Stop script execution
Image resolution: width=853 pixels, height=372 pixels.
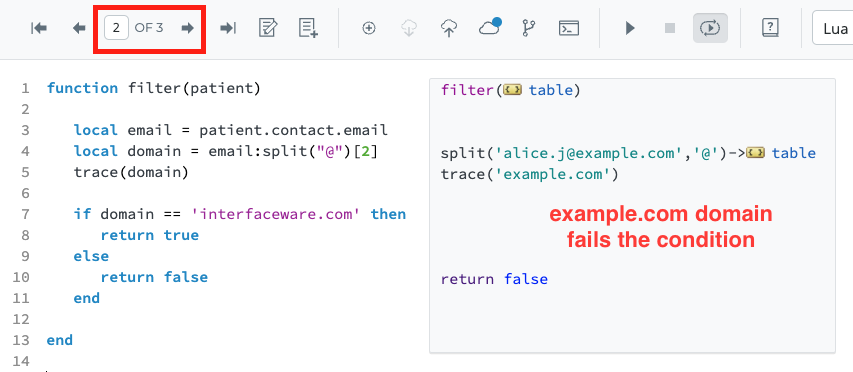[x=670, y=28]
